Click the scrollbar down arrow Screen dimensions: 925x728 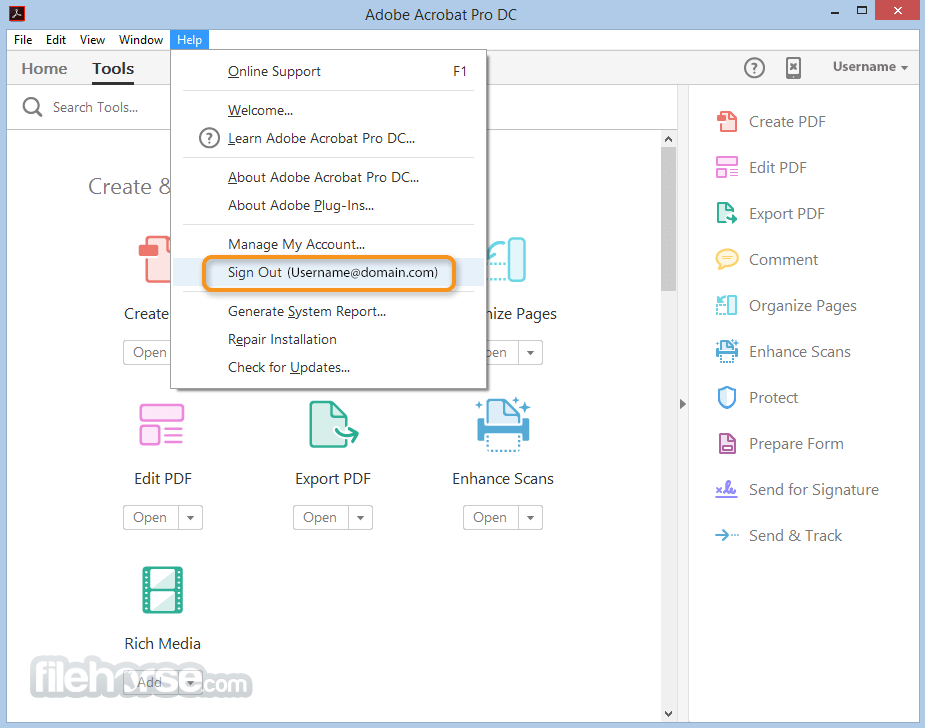667,714
